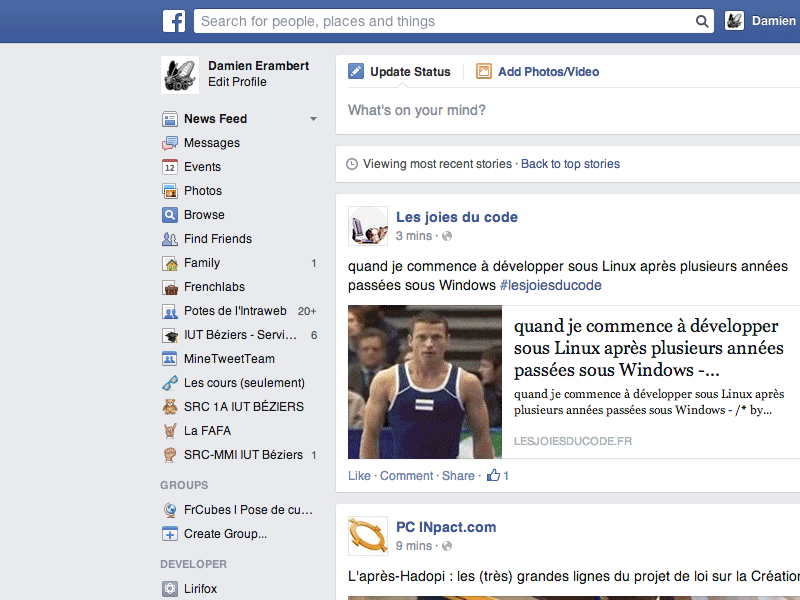Image resolution: width=800 pixels, height=600 pixels.
Task: Open the Facebook home logo
Action: point(174,20)
